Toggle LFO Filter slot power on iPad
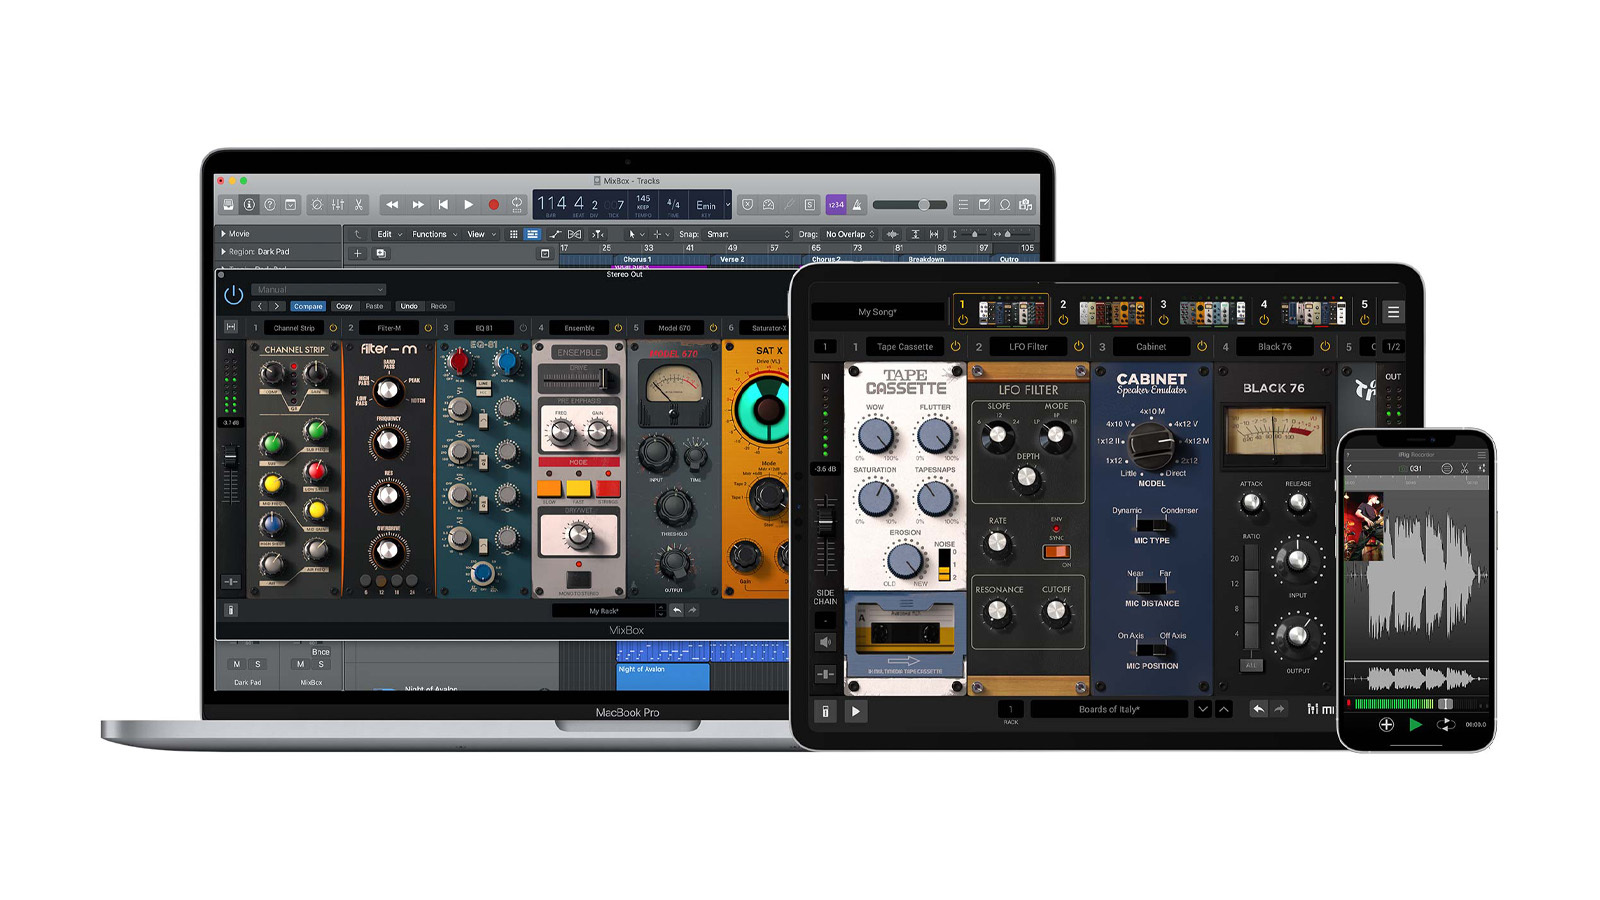Screen dimensions: 1600x900 [x=1078, y=347]
